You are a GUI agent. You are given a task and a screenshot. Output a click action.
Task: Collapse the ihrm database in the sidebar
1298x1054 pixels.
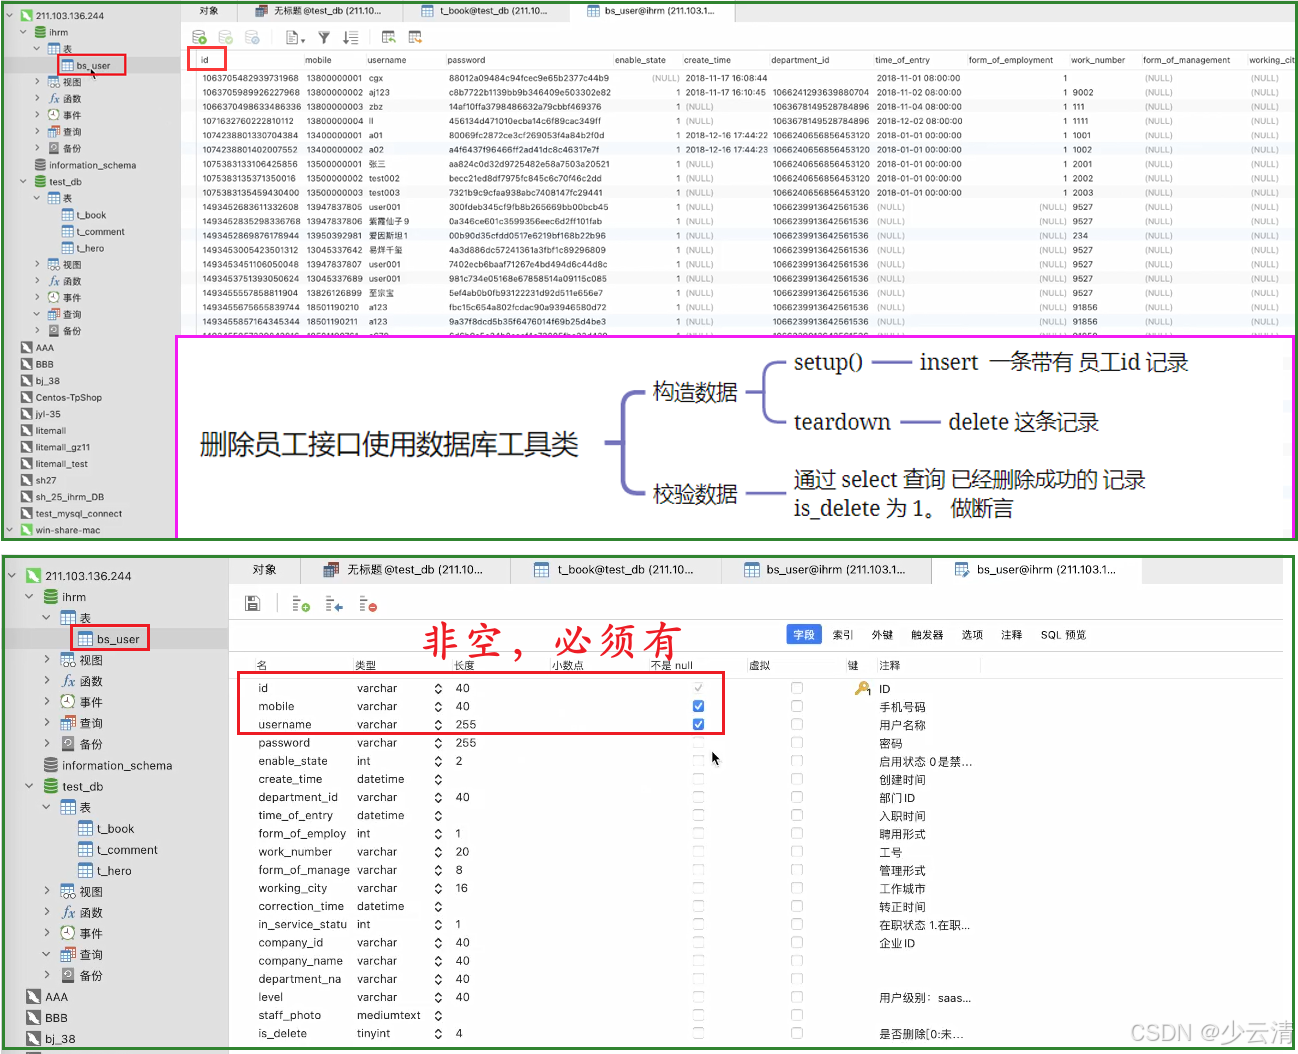(x=28, y=596)
